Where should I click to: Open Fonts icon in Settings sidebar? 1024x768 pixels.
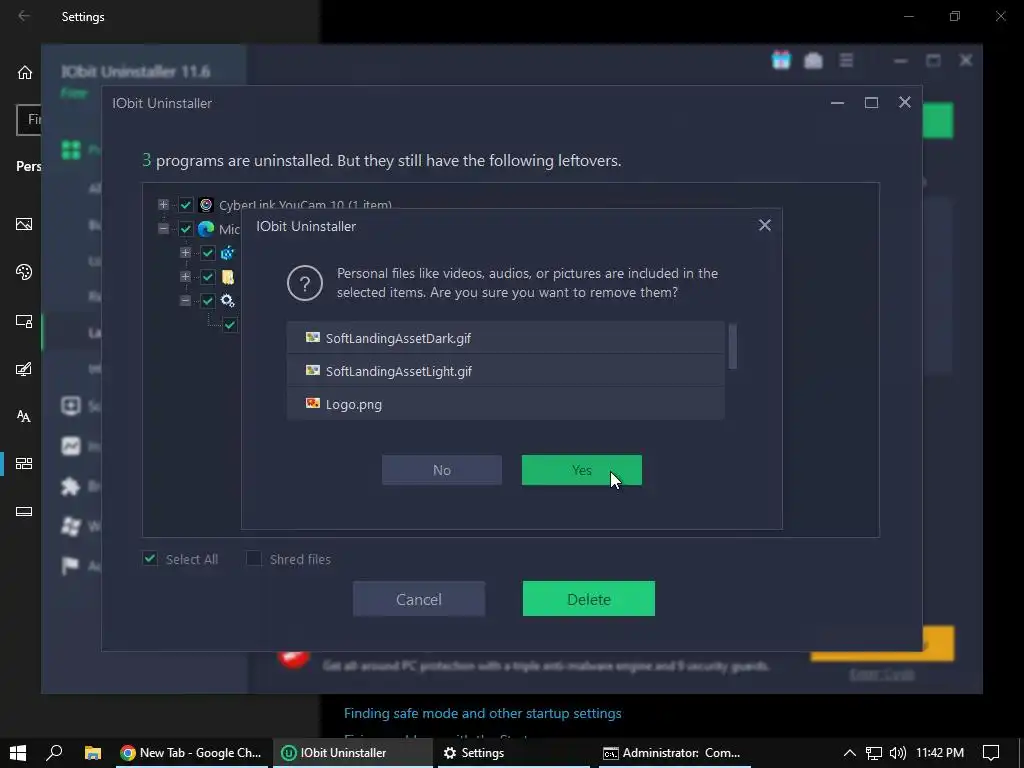24,416
